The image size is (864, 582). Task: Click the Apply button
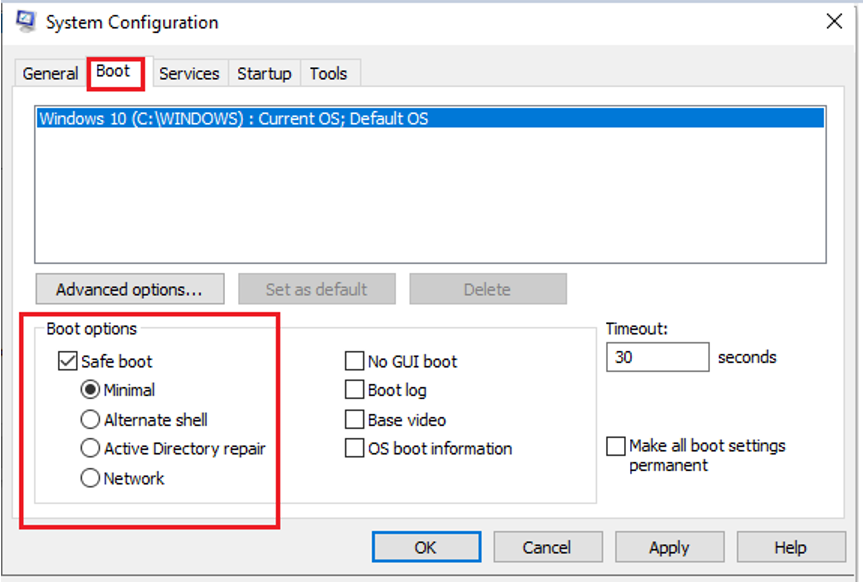(669, 547)
